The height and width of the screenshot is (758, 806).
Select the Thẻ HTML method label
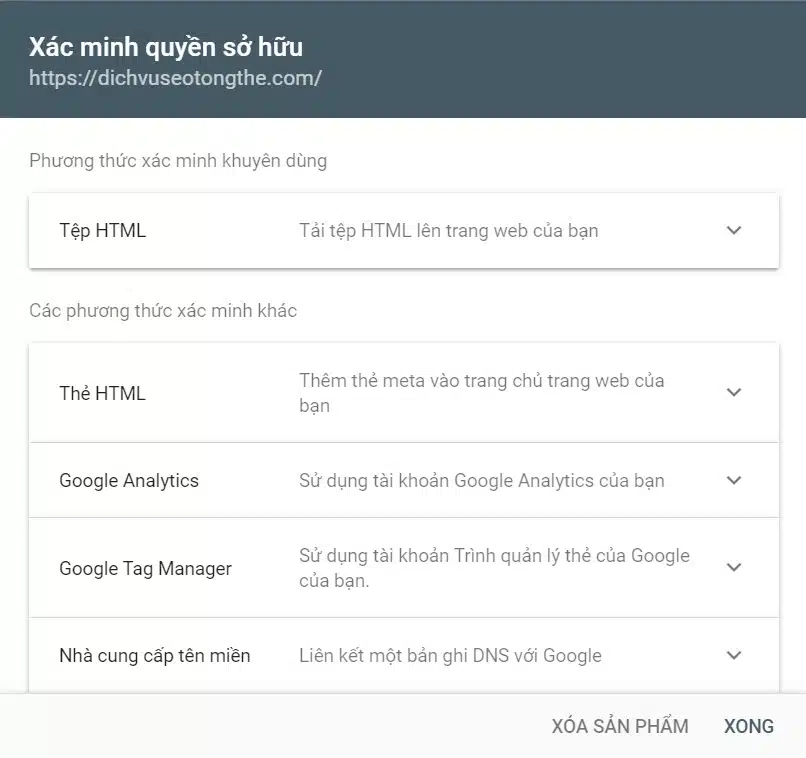click(x=102, y=393)
